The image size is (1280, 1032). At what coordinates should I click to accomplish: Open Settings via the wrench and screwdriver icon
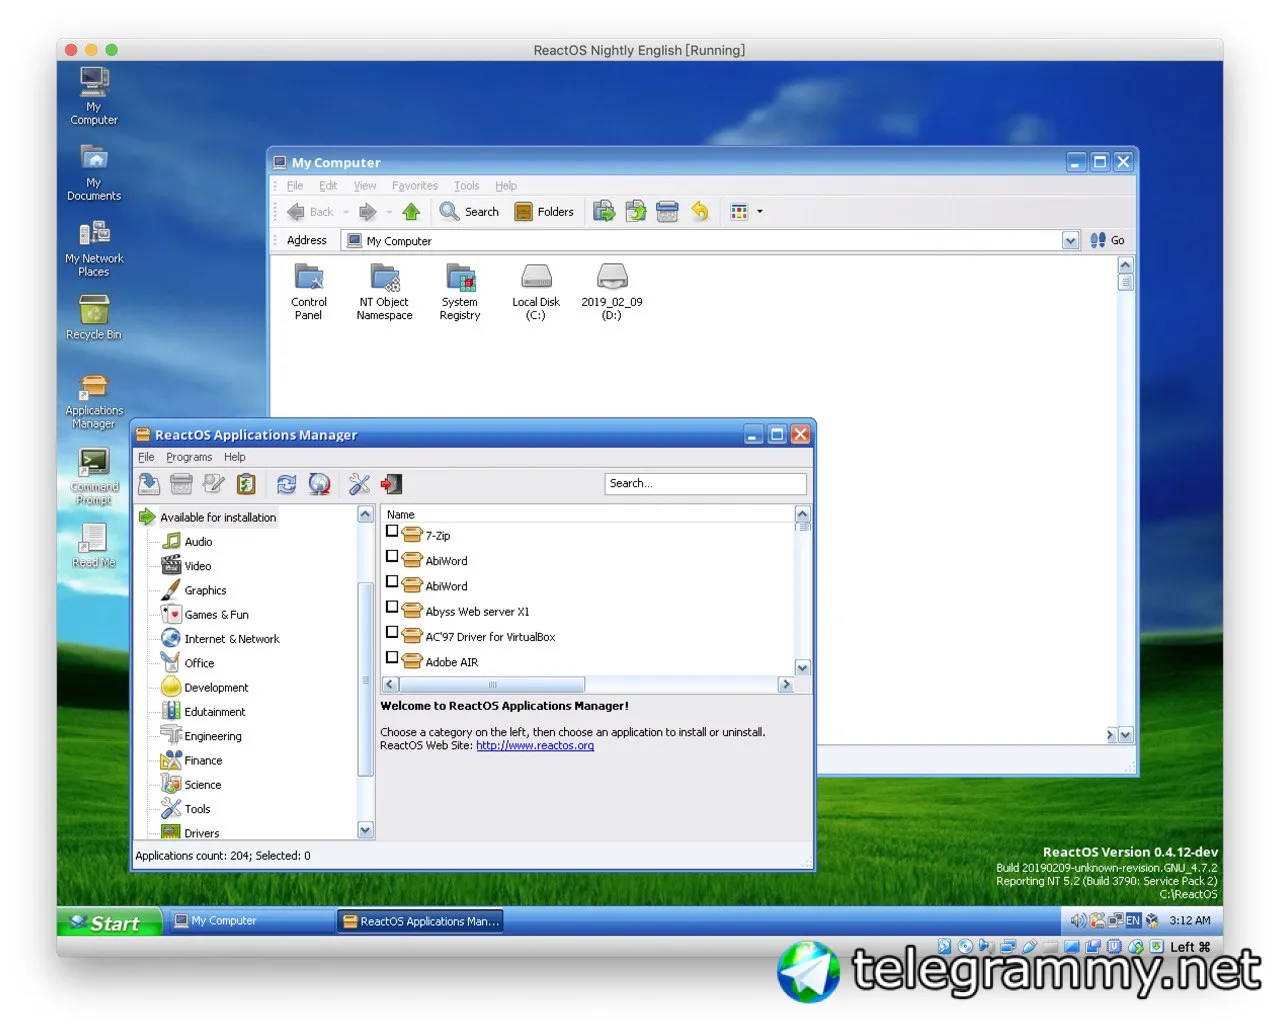point(359,484)
